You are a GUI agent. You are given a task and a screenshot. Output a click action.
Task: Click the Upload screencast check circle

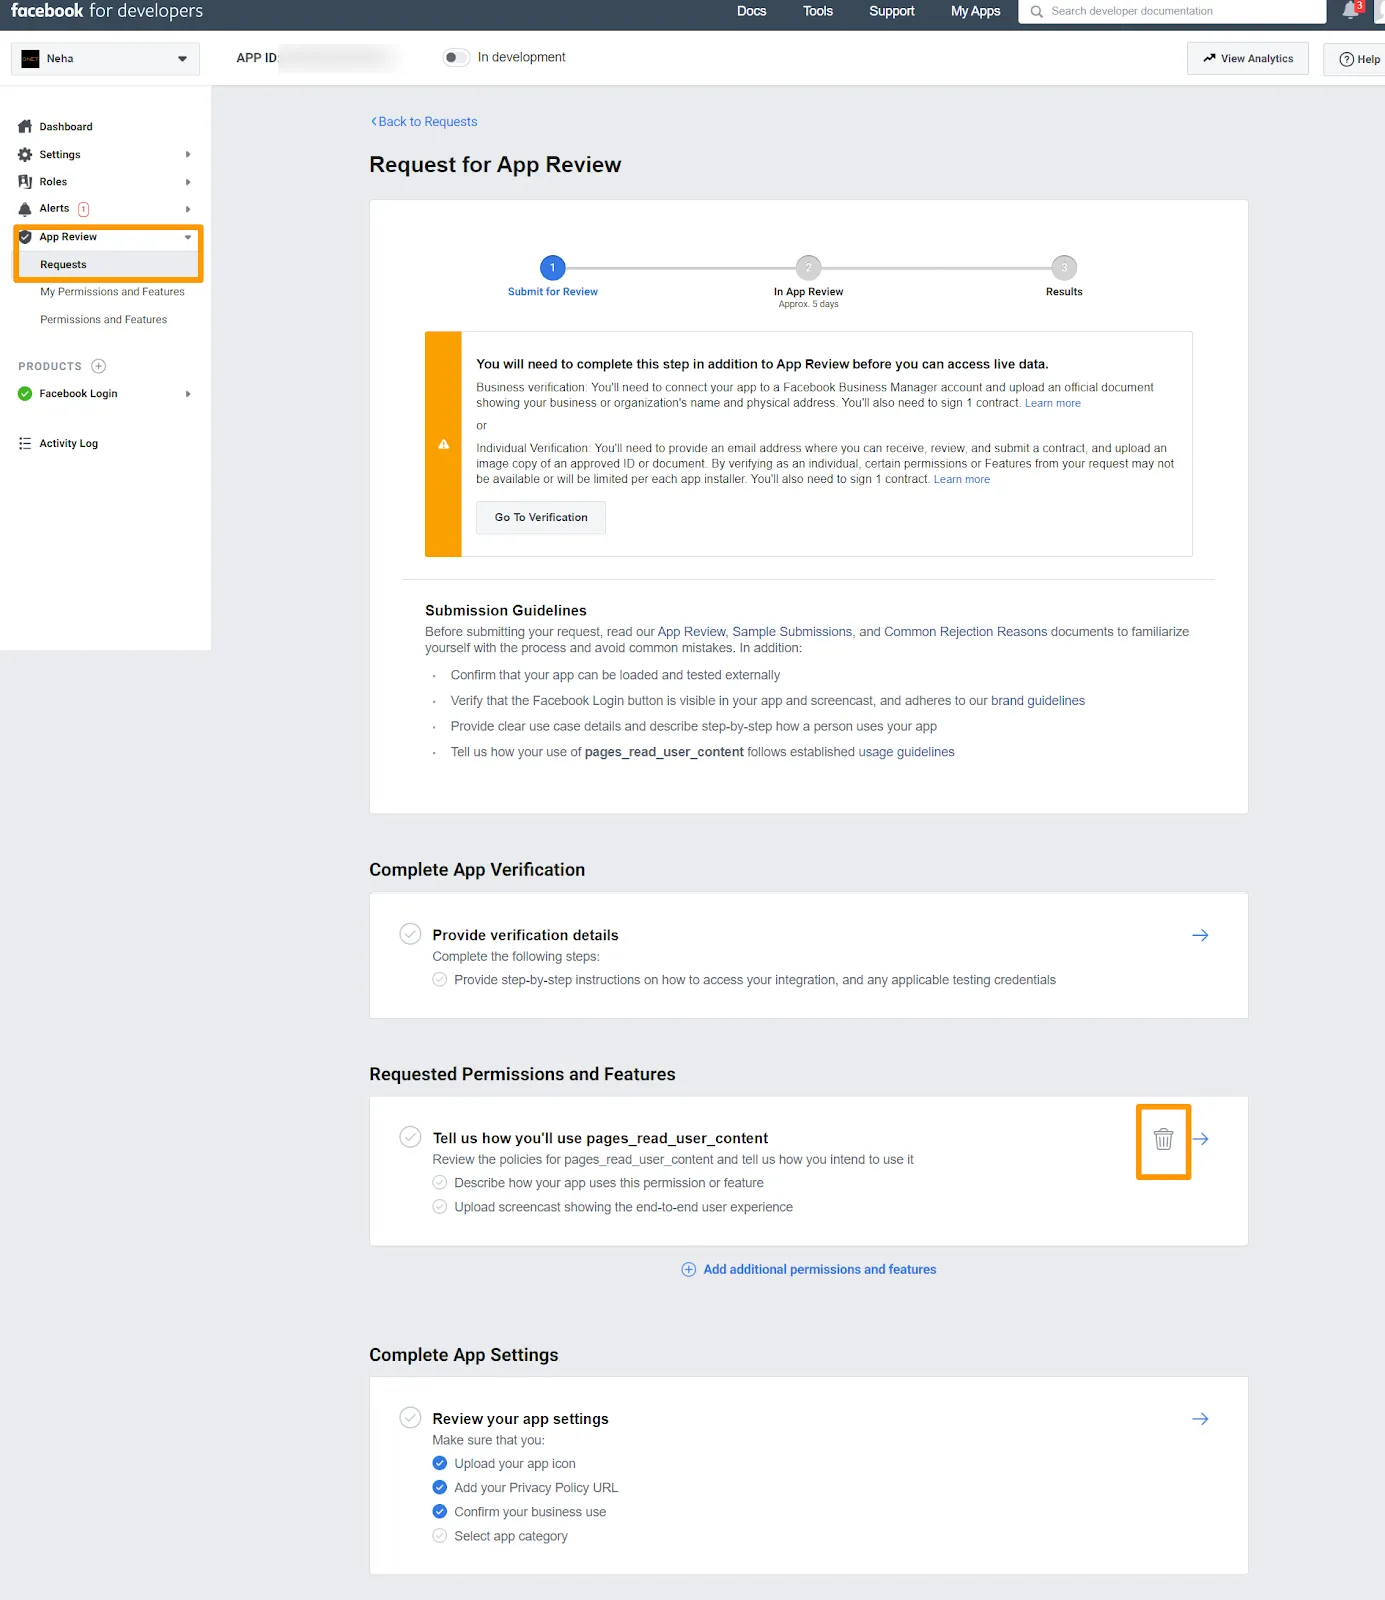click(x=440, y=1207)
